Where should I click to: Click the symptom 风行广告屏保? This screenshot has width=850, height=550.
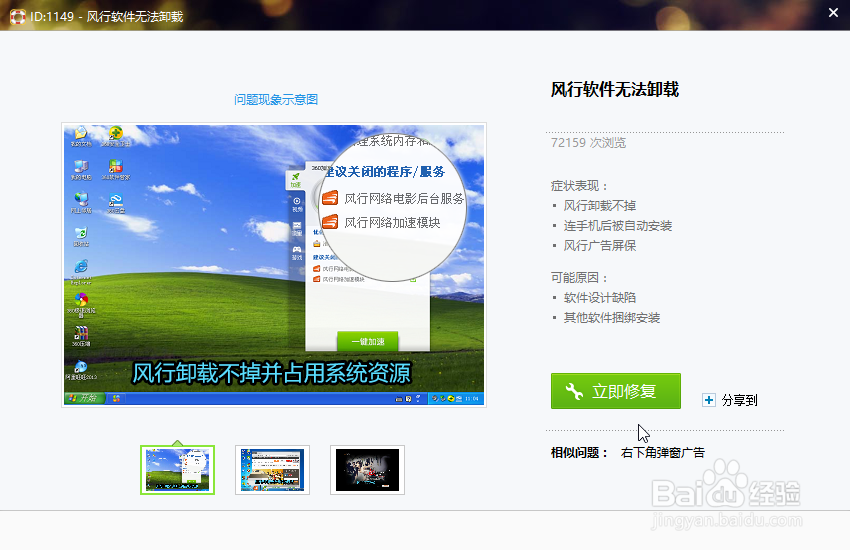(600, 246)
